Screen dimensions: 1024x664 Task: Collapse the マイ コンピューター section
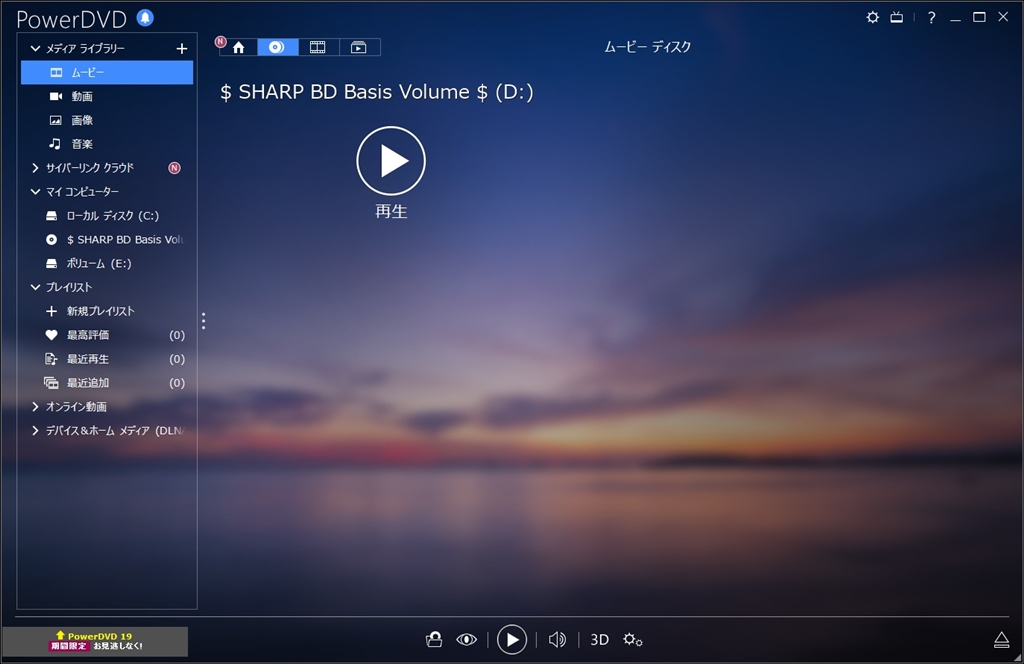click(x=35, y=192)
